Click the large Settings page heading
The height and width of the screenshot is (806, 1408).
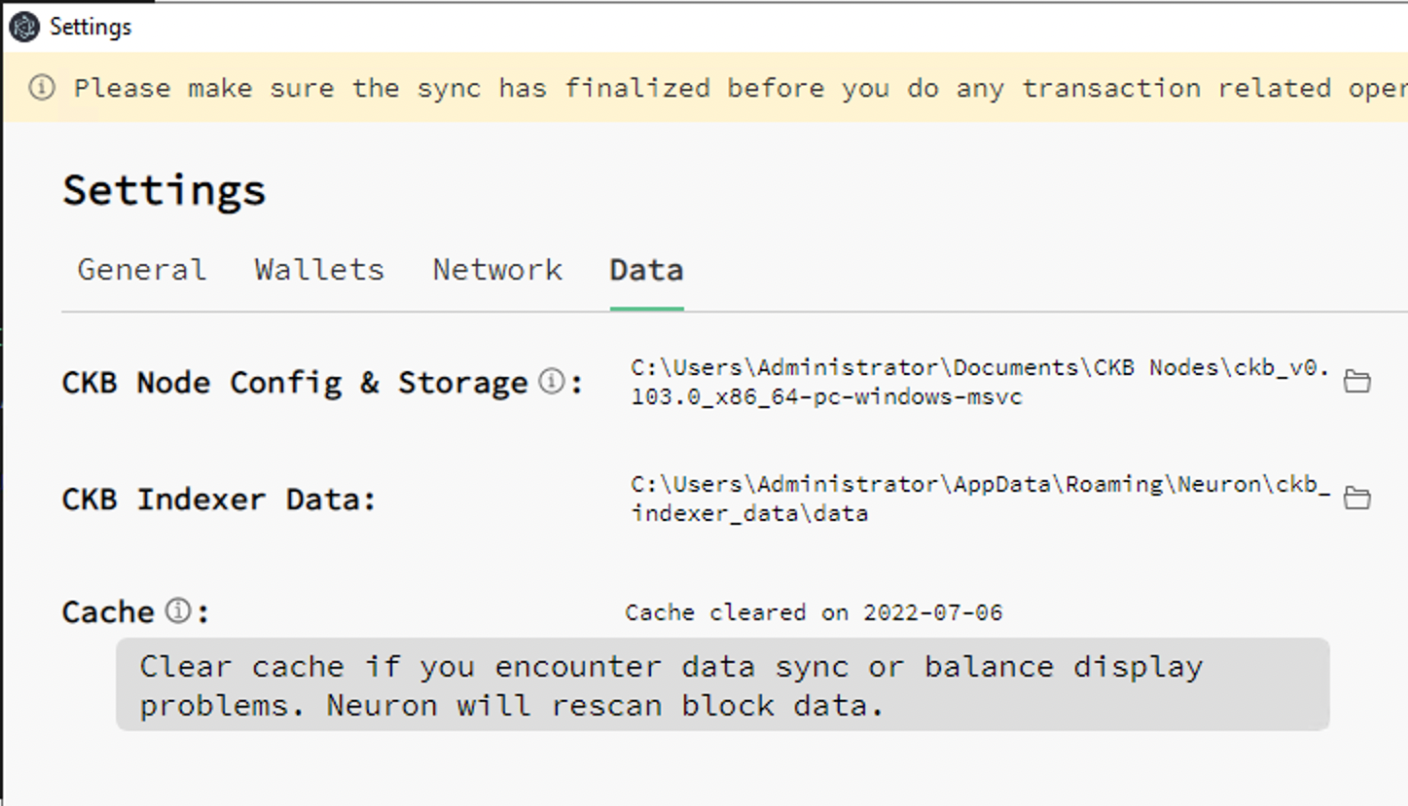(165, 190)
